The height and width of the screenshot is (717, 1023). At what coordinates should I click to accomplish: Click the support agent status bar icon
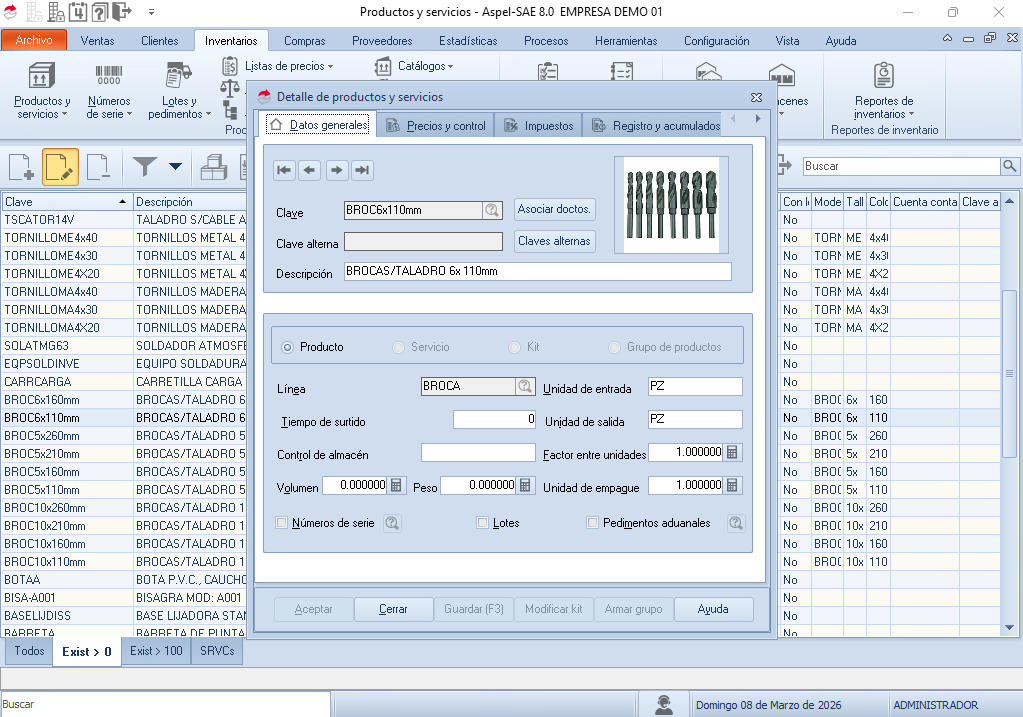click(x=662, y=705)
